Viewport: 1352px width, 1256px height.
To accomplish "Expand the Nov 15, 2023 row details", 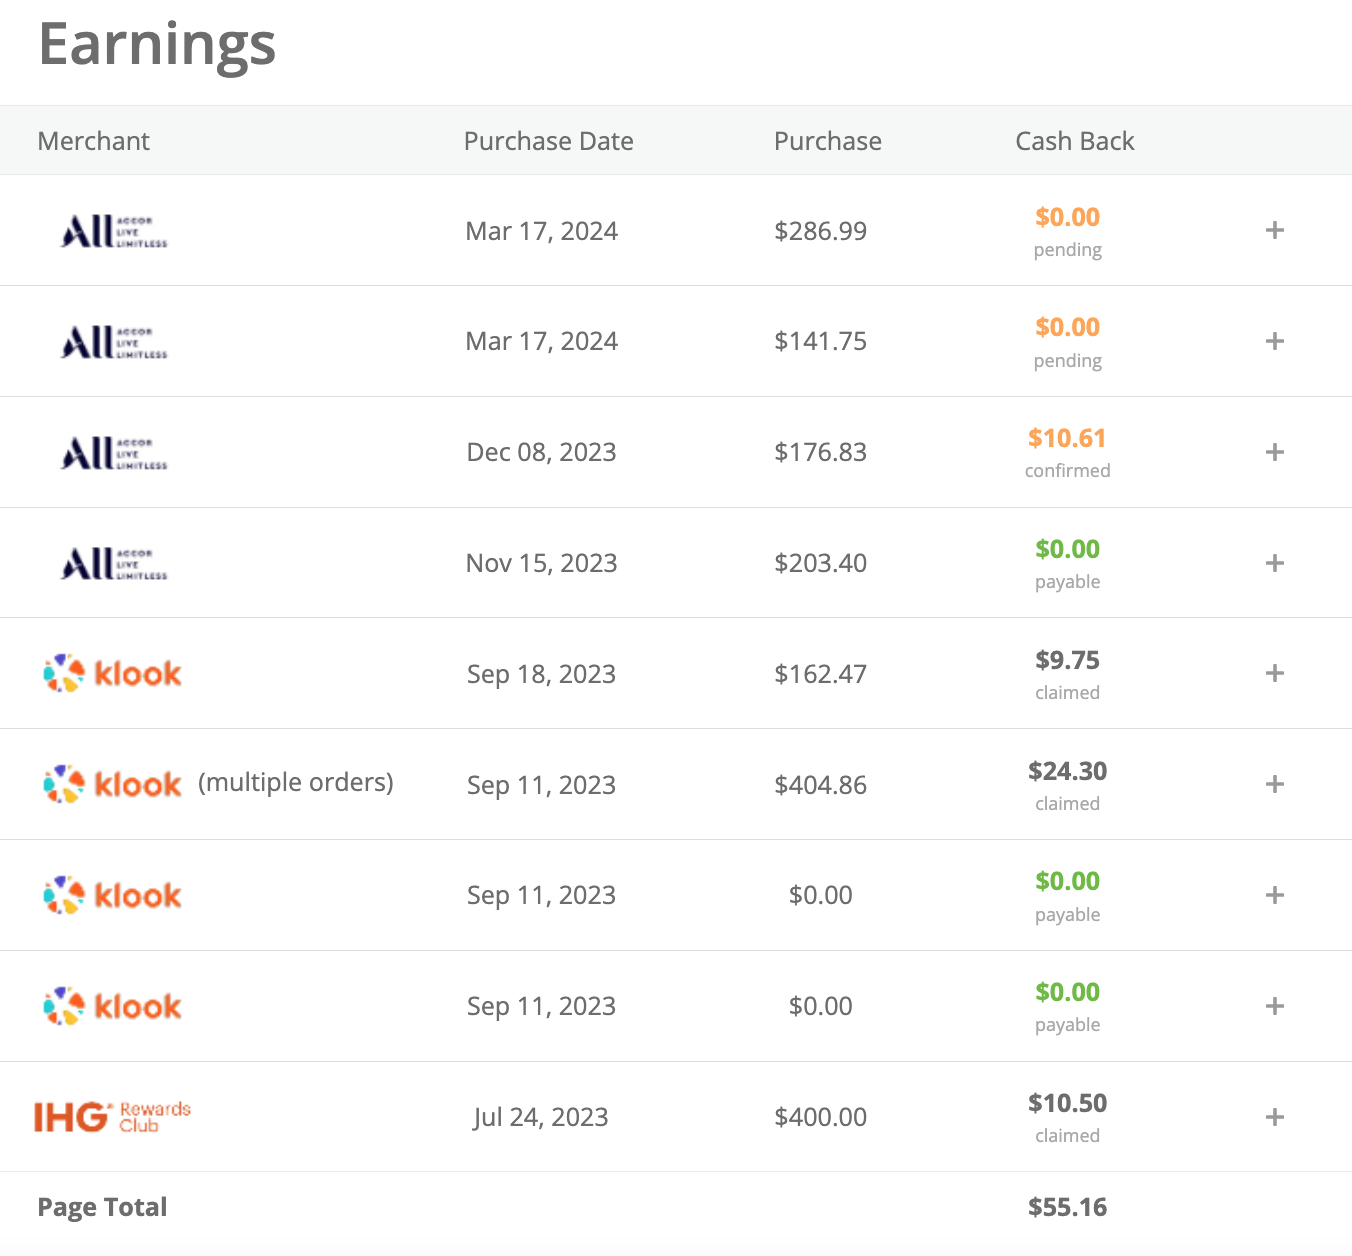I will pos(1274,563).
